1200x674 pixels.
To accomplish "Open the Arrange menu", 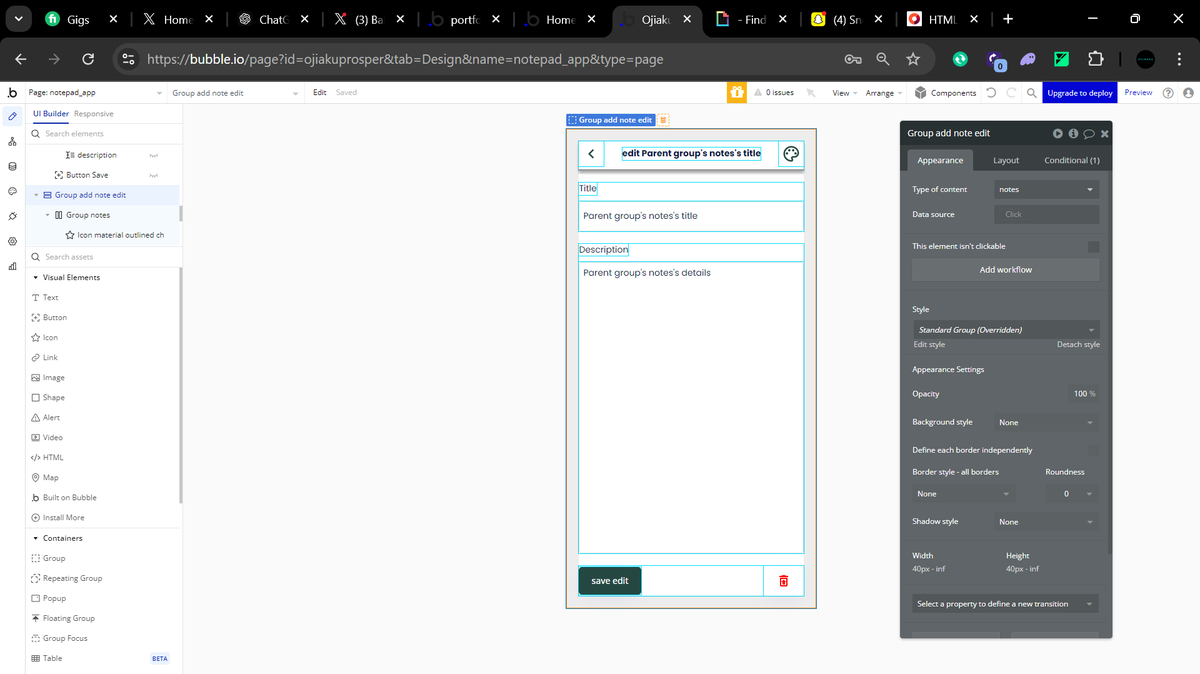I will point(882,92).
